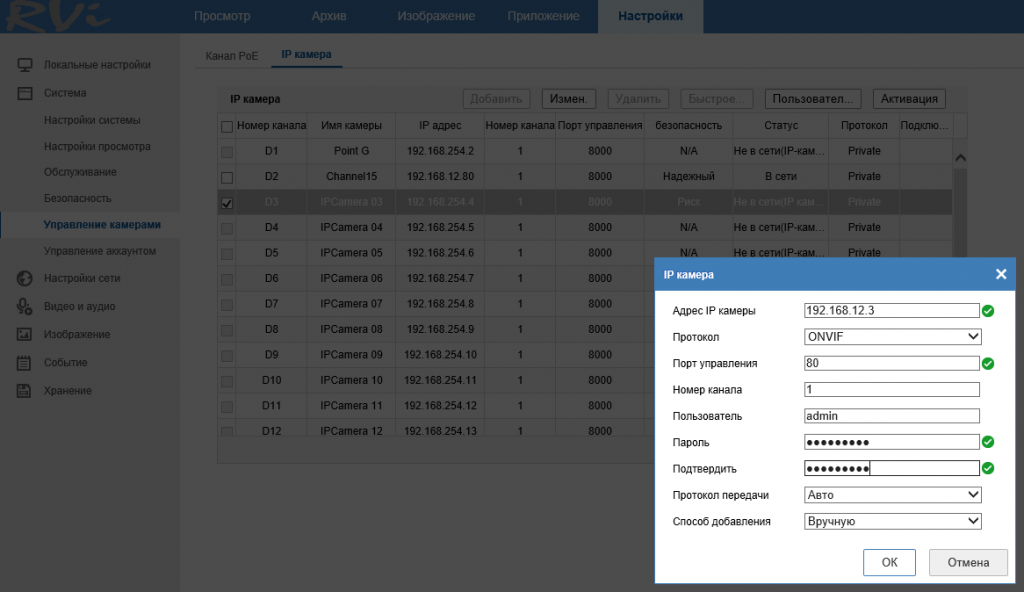Click the table scrollbar up arrow

(961, 158)
